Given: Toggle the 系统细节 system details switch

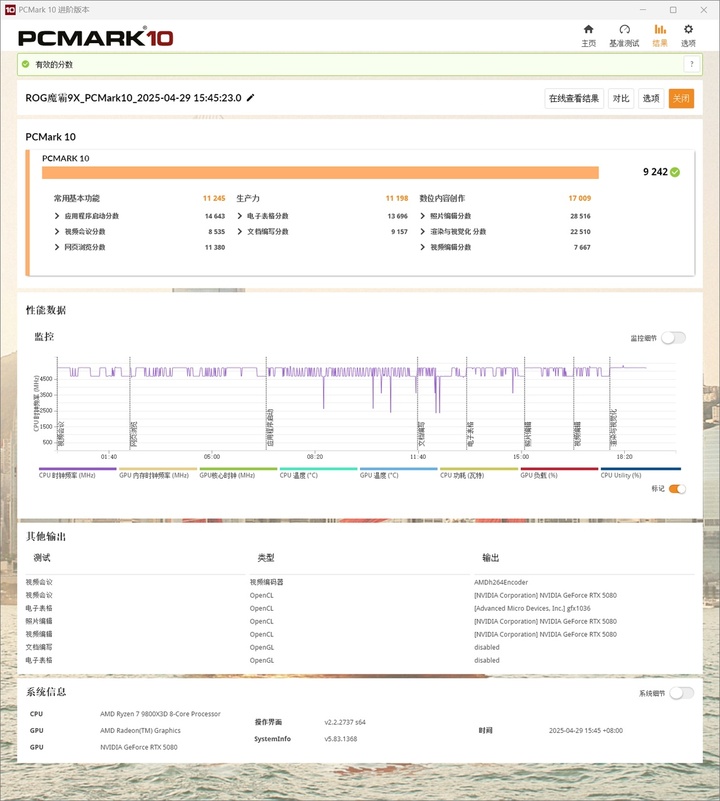Looking at the screenshot, I should [682, 693].
